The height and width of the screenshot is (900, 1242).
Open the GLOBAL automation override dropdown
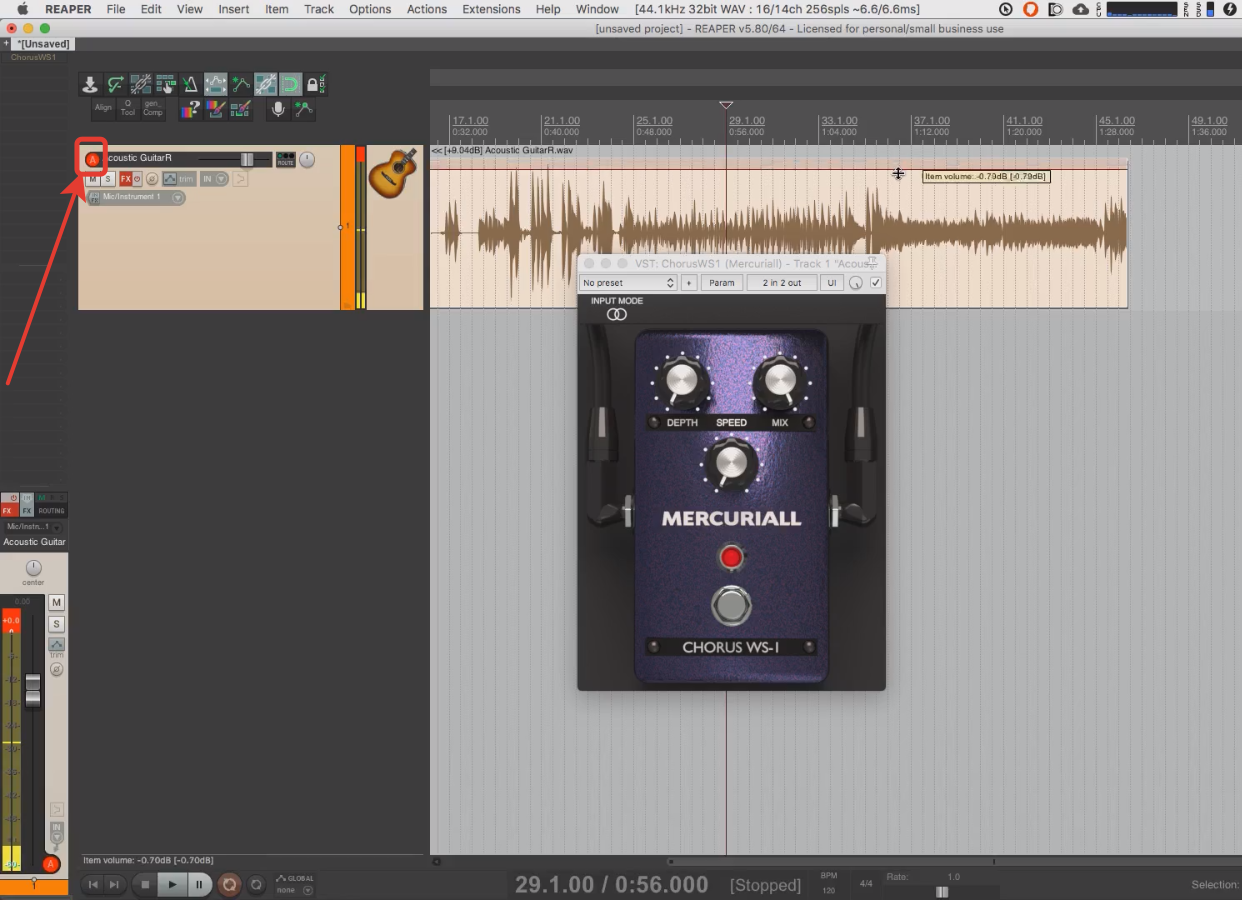click(295, 885)
